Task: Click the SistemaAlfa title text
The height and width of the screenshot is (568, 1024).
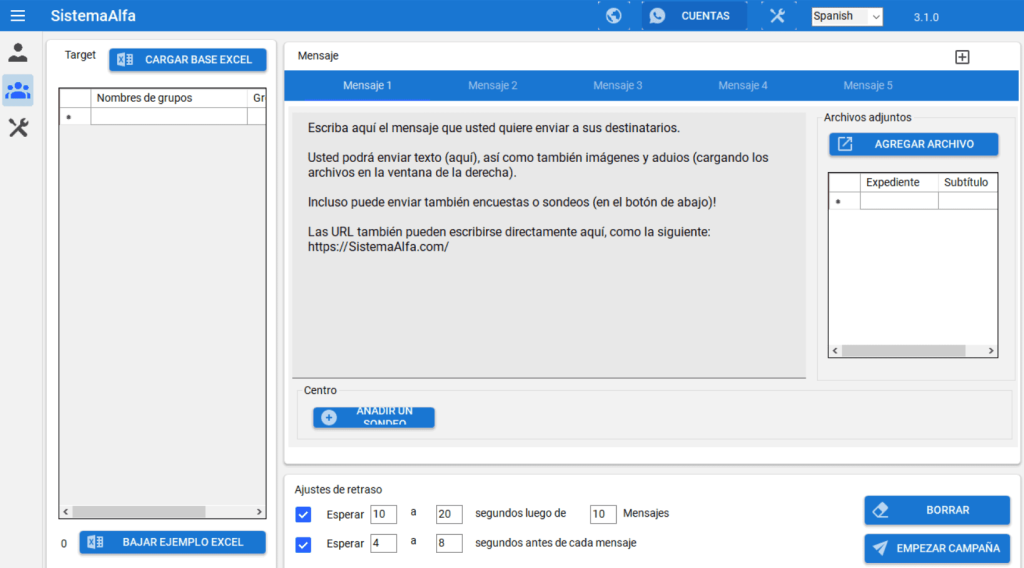Action: 93,16
